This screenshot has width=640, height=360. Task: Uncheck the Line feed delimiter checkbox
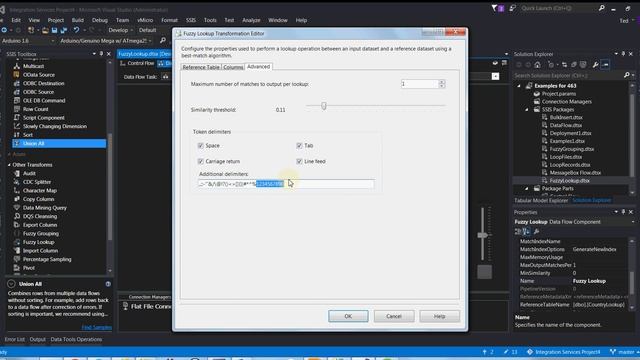click(x=299, y=162)
